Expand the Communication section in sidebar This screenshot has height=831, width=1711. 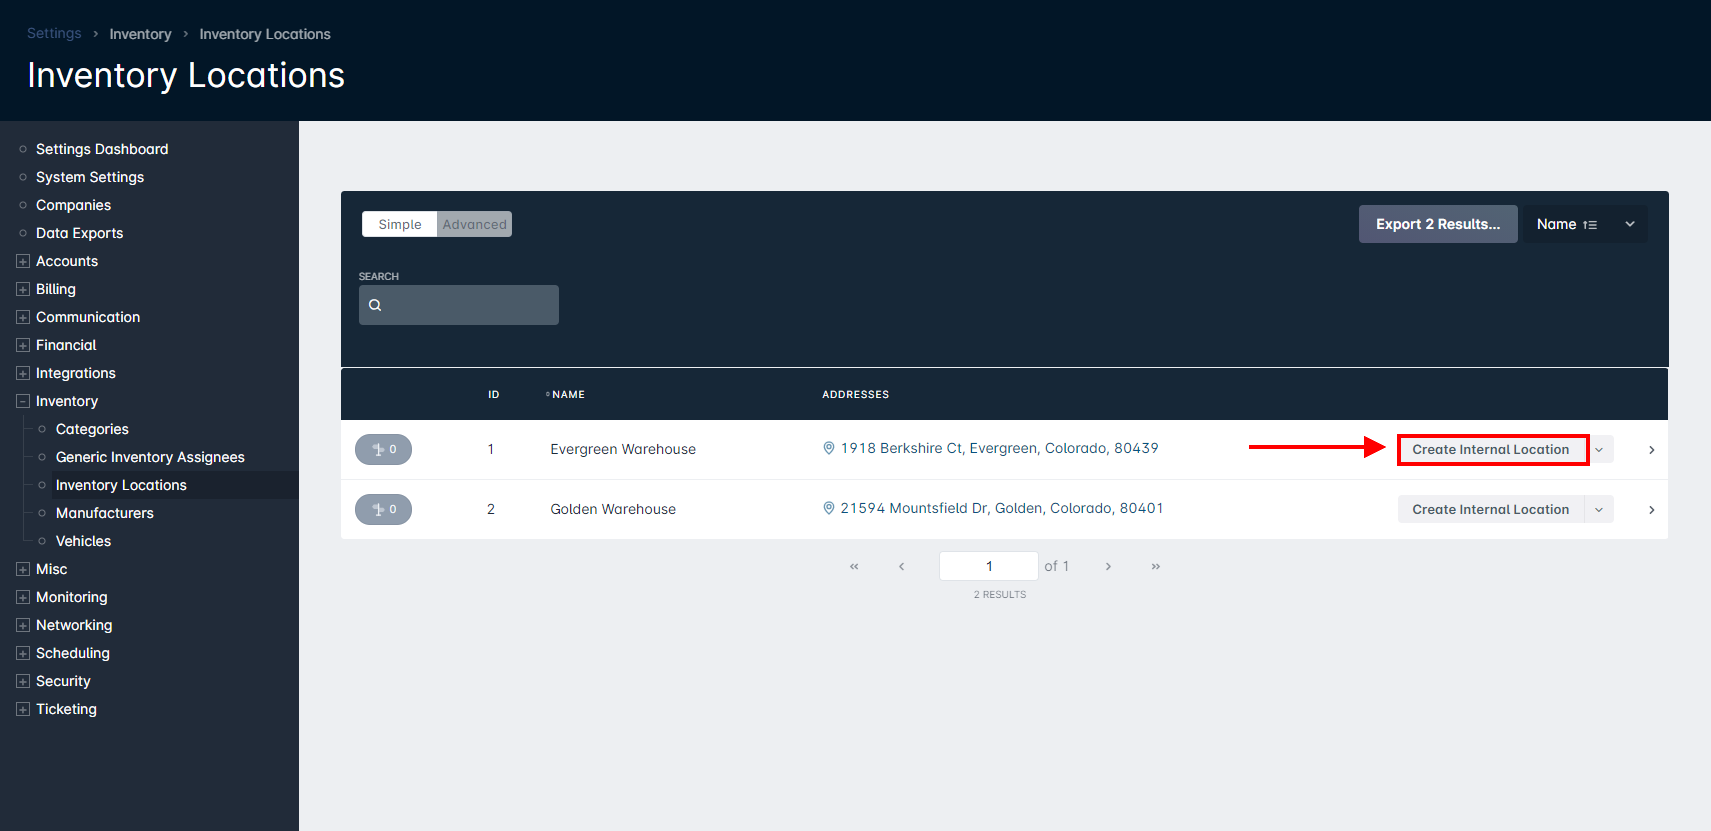point(23,317)
